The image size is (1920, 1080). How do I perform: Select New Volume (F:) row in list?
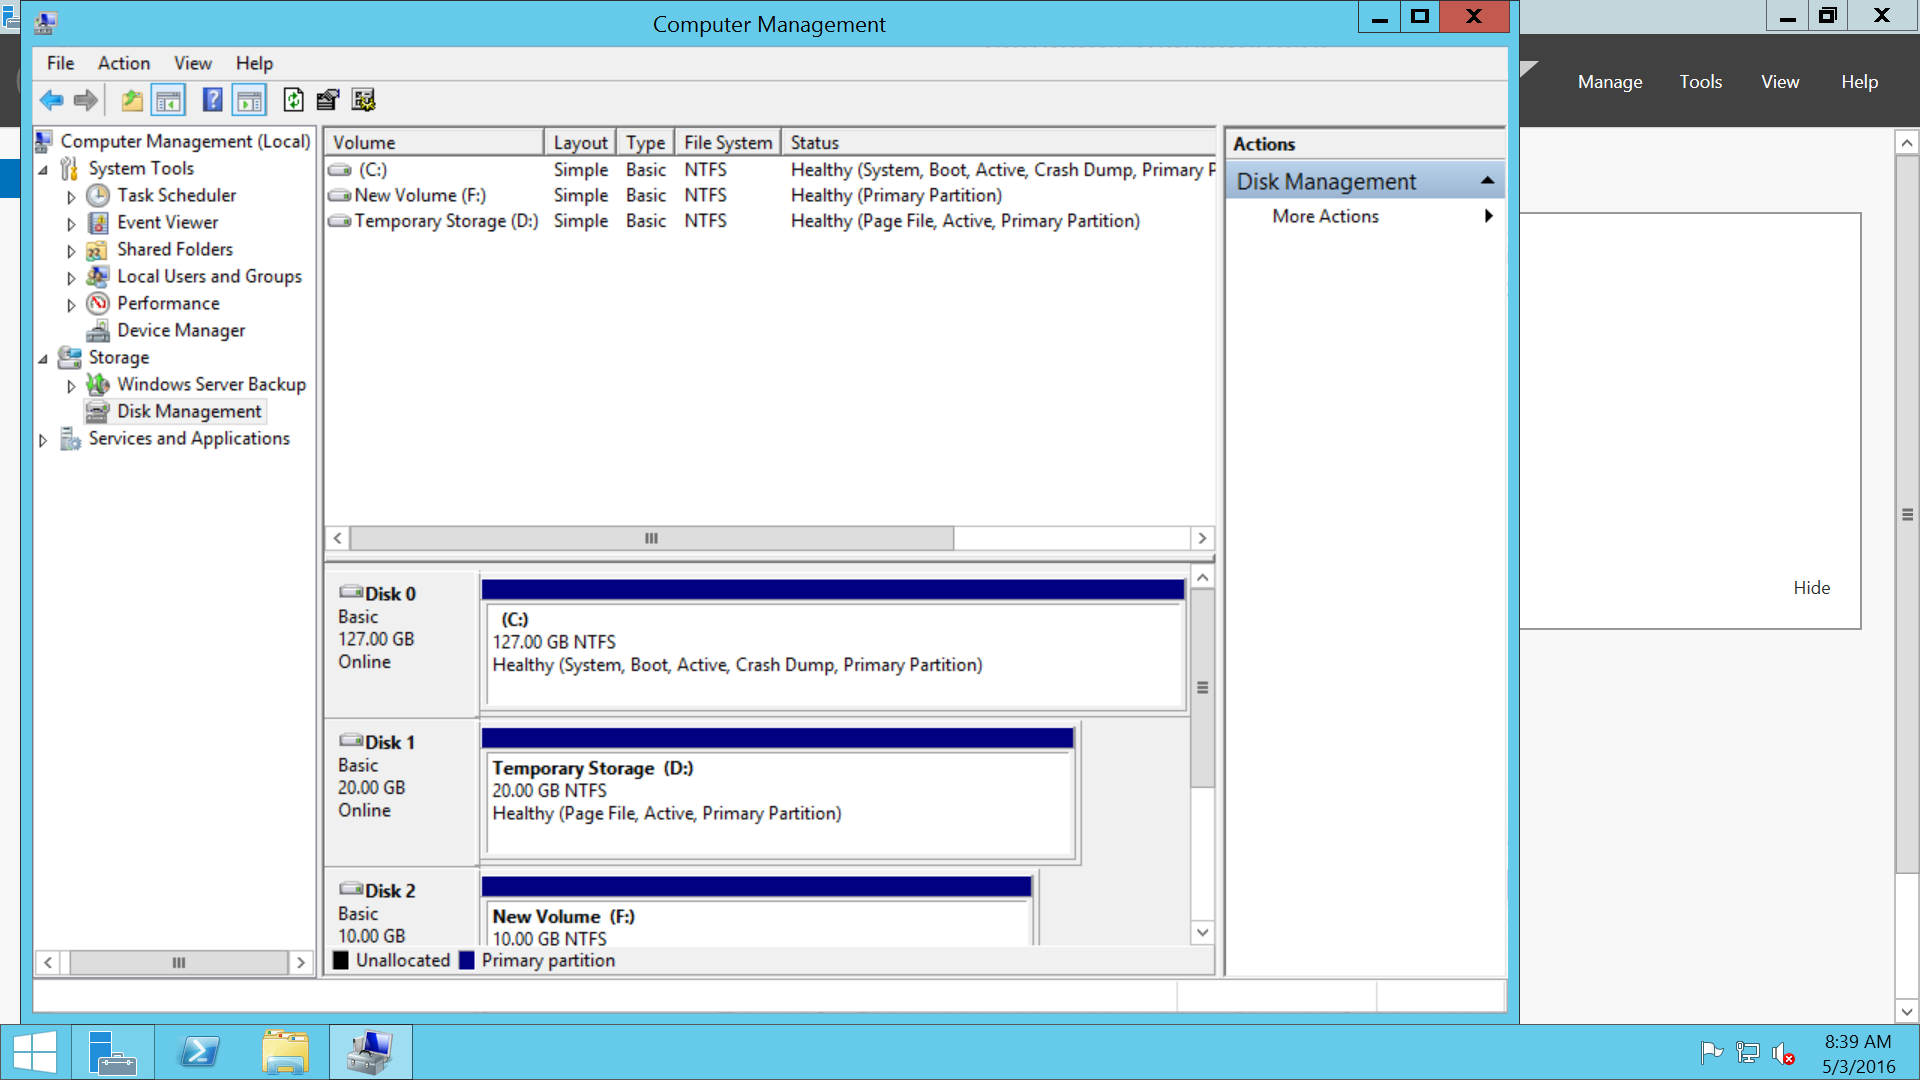tap(770, 195)
